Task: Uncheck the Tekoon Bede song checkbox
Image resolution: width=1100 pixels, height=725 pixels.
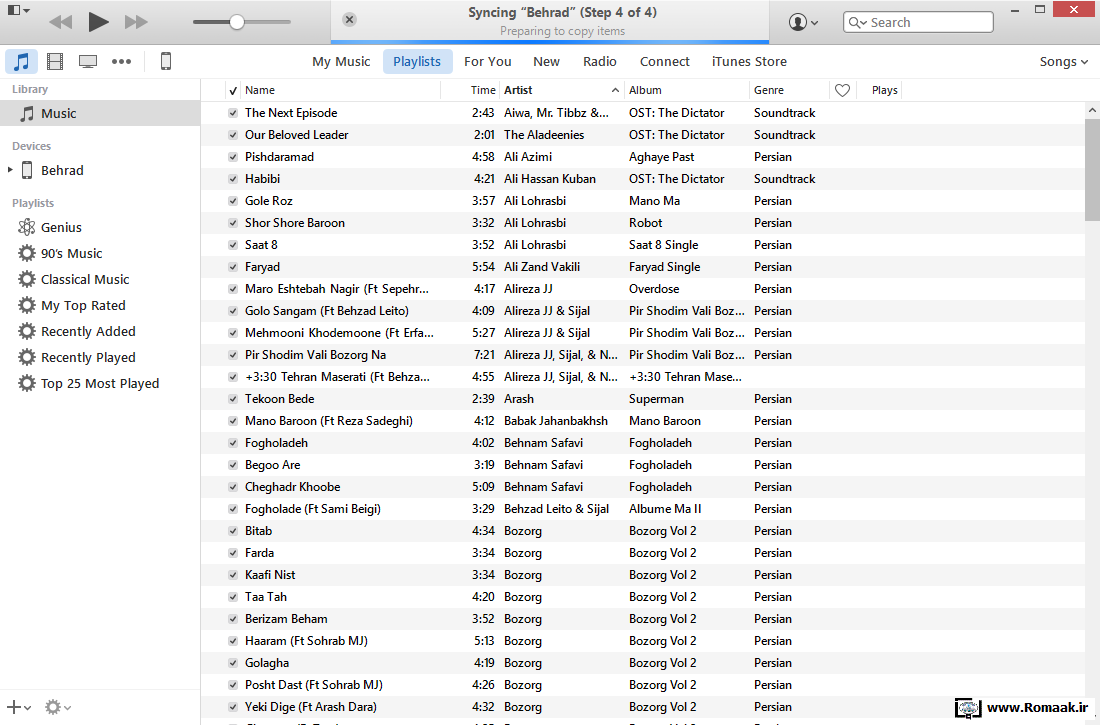Action: pos(233,399)
